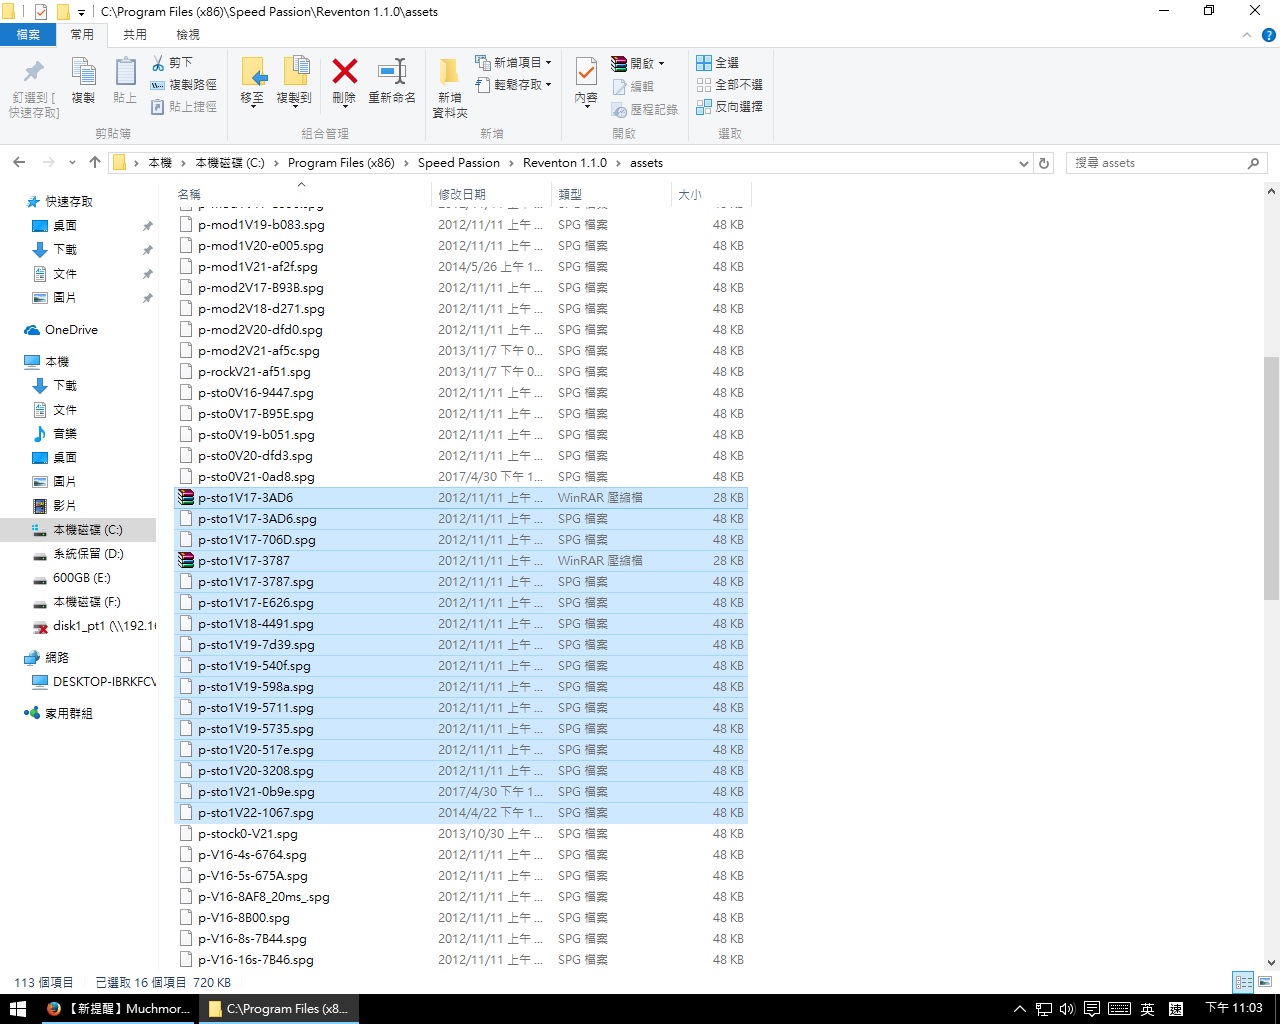The height and width of the screenshot is (1024, 1280).
Task: Open the Quick Access Toolbar customize dropdown
Action: [81, 13]
